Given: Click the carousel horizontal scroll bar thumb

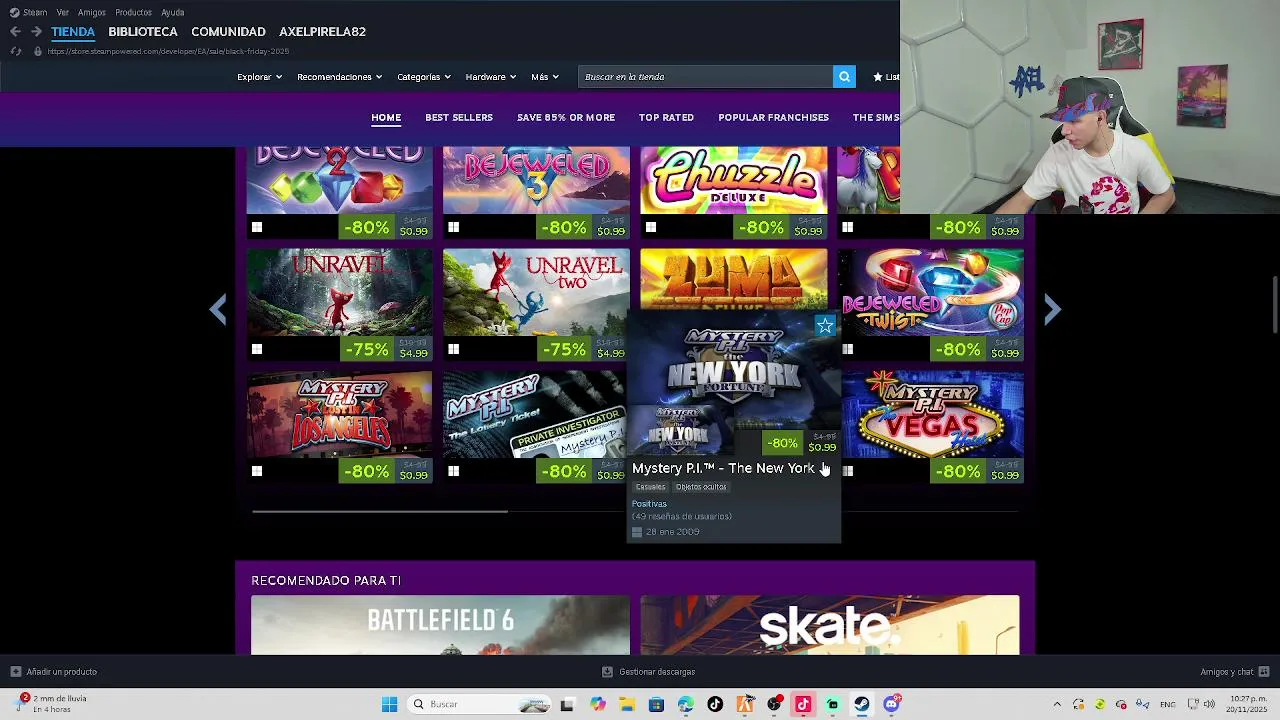Looking at the screenshot, I should pos(380,511).
